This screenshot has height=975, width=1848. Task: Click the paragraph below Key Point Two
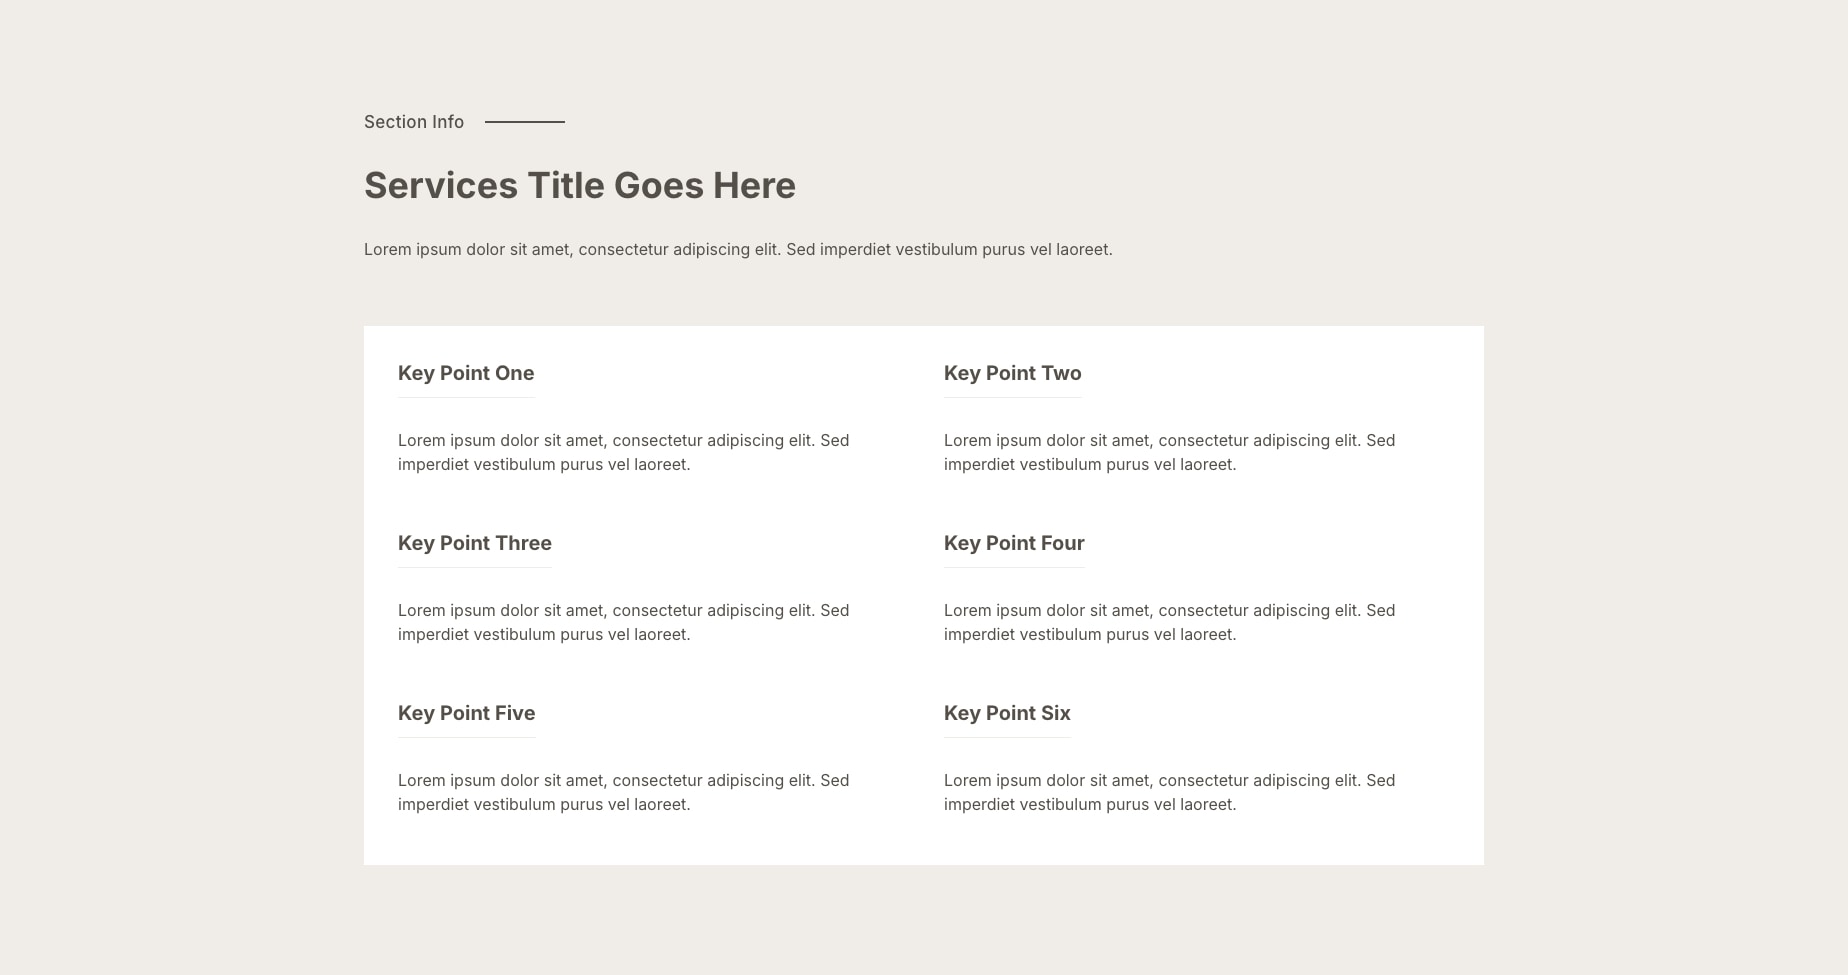[1169, 452]
